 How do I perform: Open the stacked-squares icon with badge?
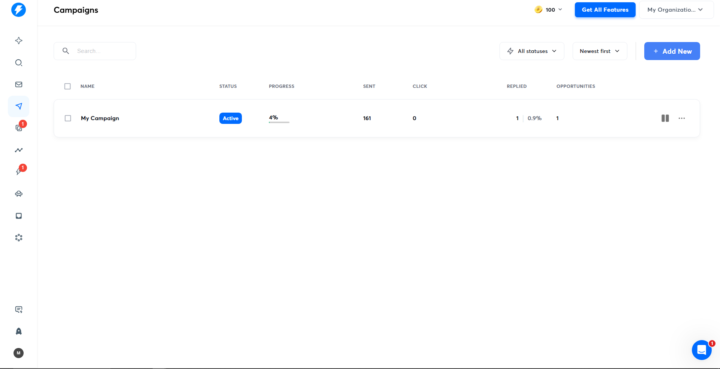(x=18, y=128)
